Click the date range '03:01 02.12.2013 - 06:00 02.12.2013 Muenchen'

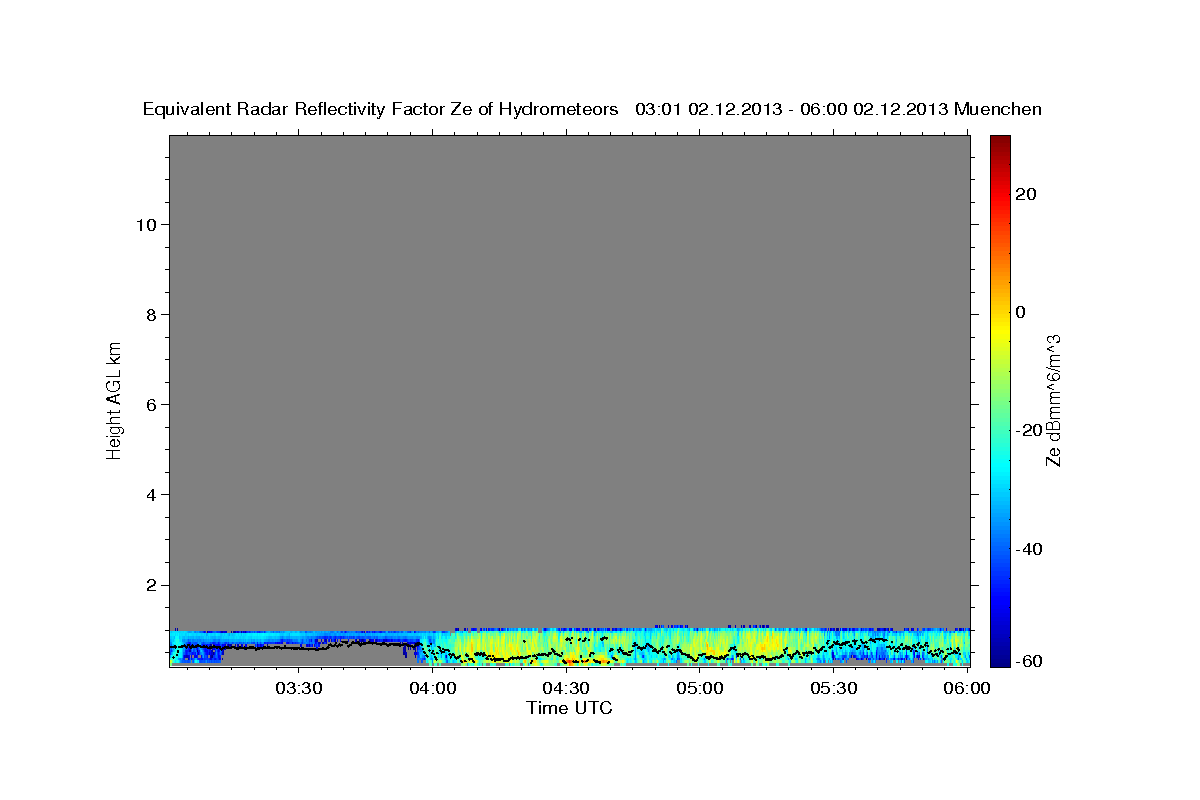[x=839, y=109]
